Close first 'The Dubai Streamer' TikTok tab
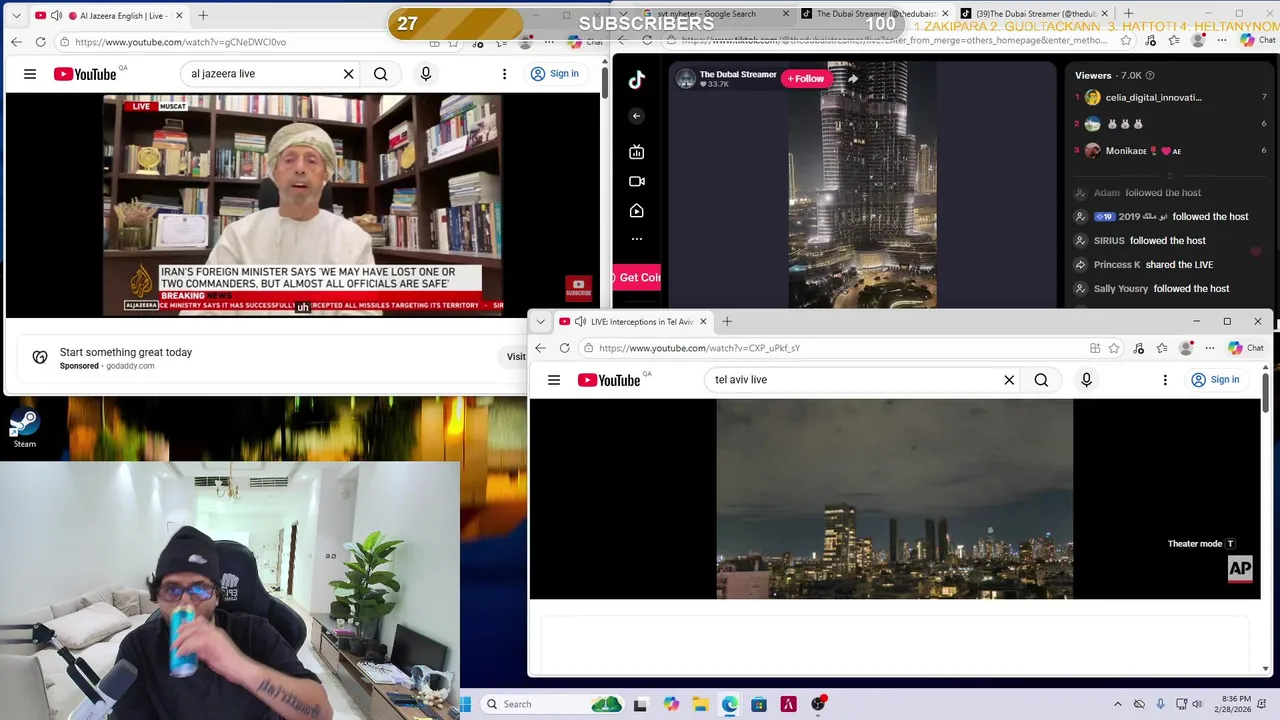Image resolution: width=1280 pixels, height=720 pixels. [945, 14]
